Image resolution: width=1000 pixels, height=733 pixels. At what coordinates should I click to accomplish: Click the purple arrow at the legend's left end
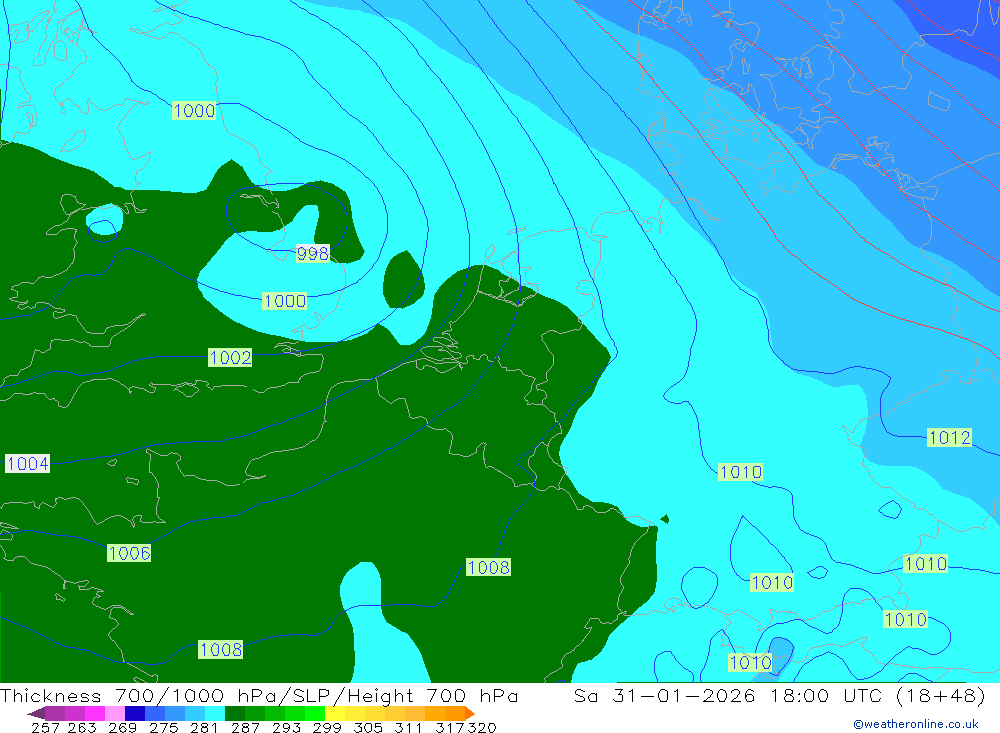point(36,713)
